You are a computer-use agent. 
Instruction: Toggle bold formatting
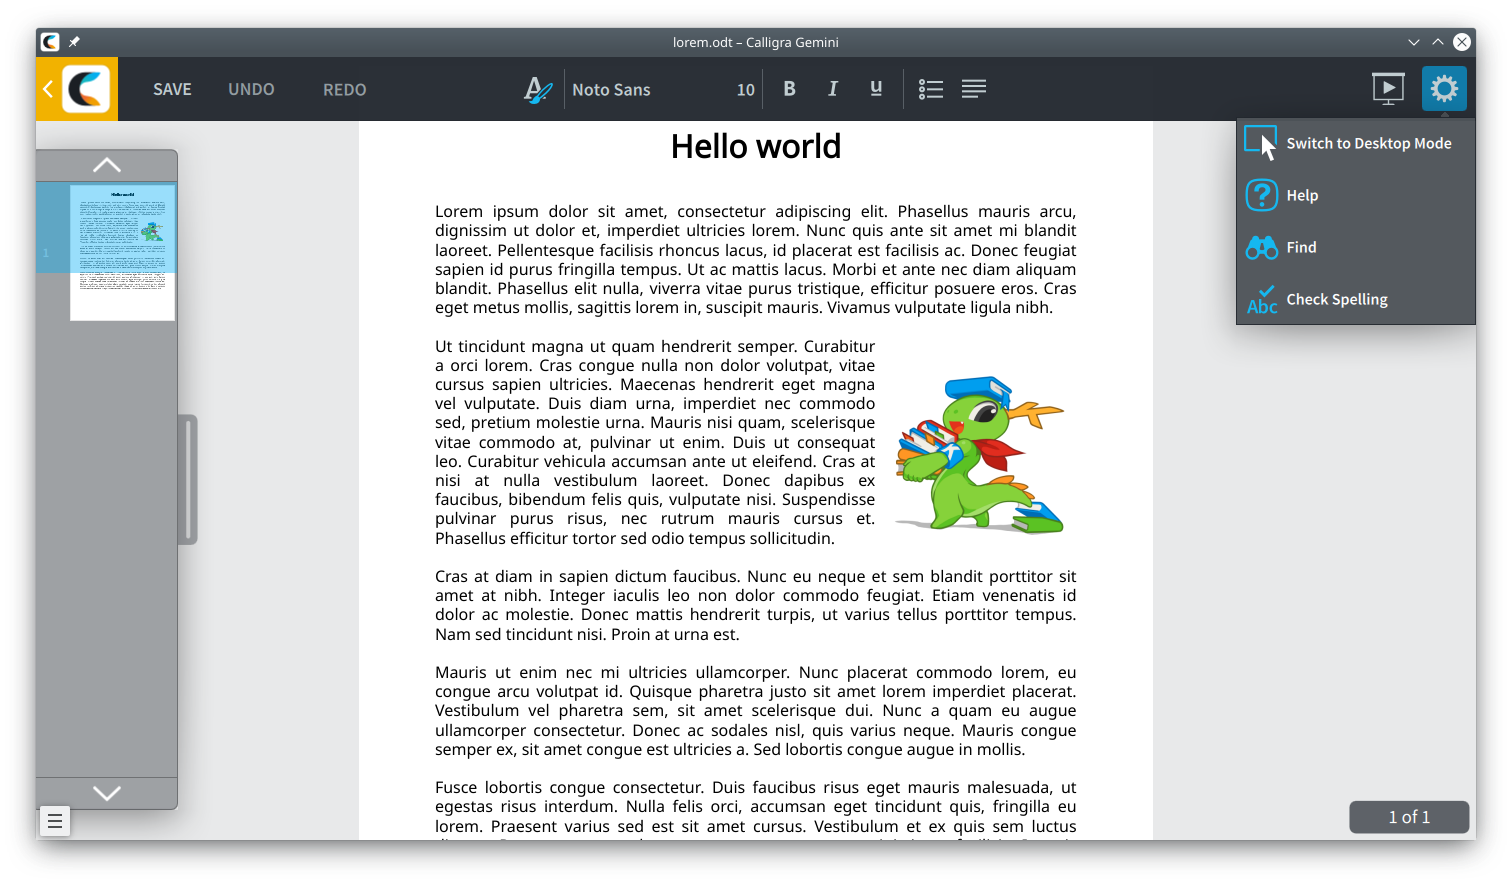pyautogui.click(x=789, y=89)
